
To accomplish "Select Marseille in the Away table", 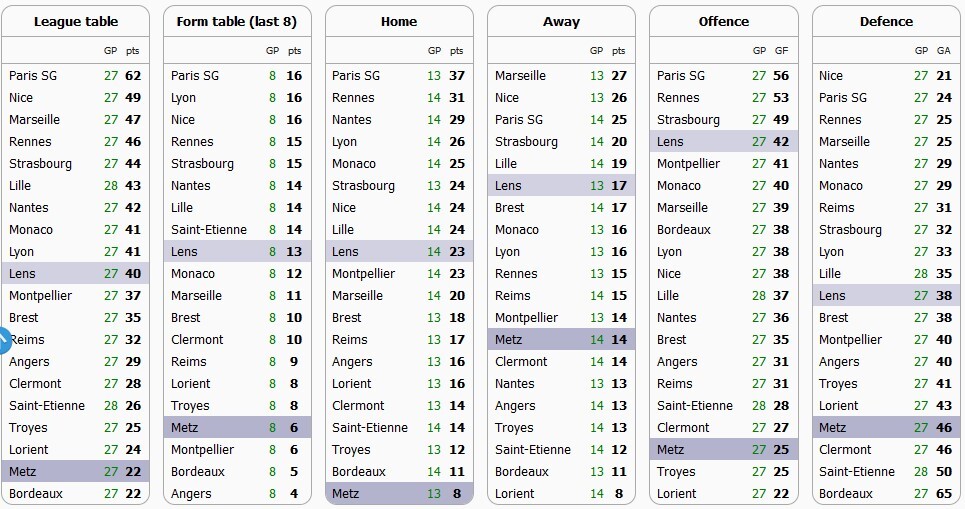I will (520, 76).
